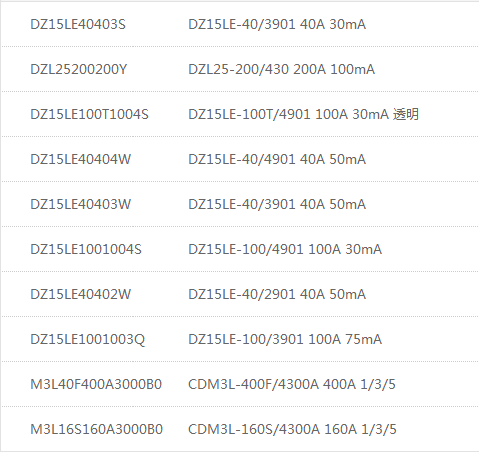Select product code DZ15LE40404W
The image size is (479, 452).
pos(81,159)
